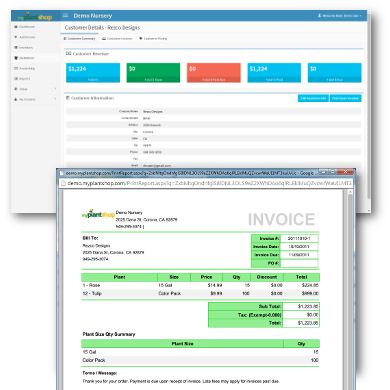Click the myplantshop logo on the invoice
390x390 pixels.
point(98,214)
